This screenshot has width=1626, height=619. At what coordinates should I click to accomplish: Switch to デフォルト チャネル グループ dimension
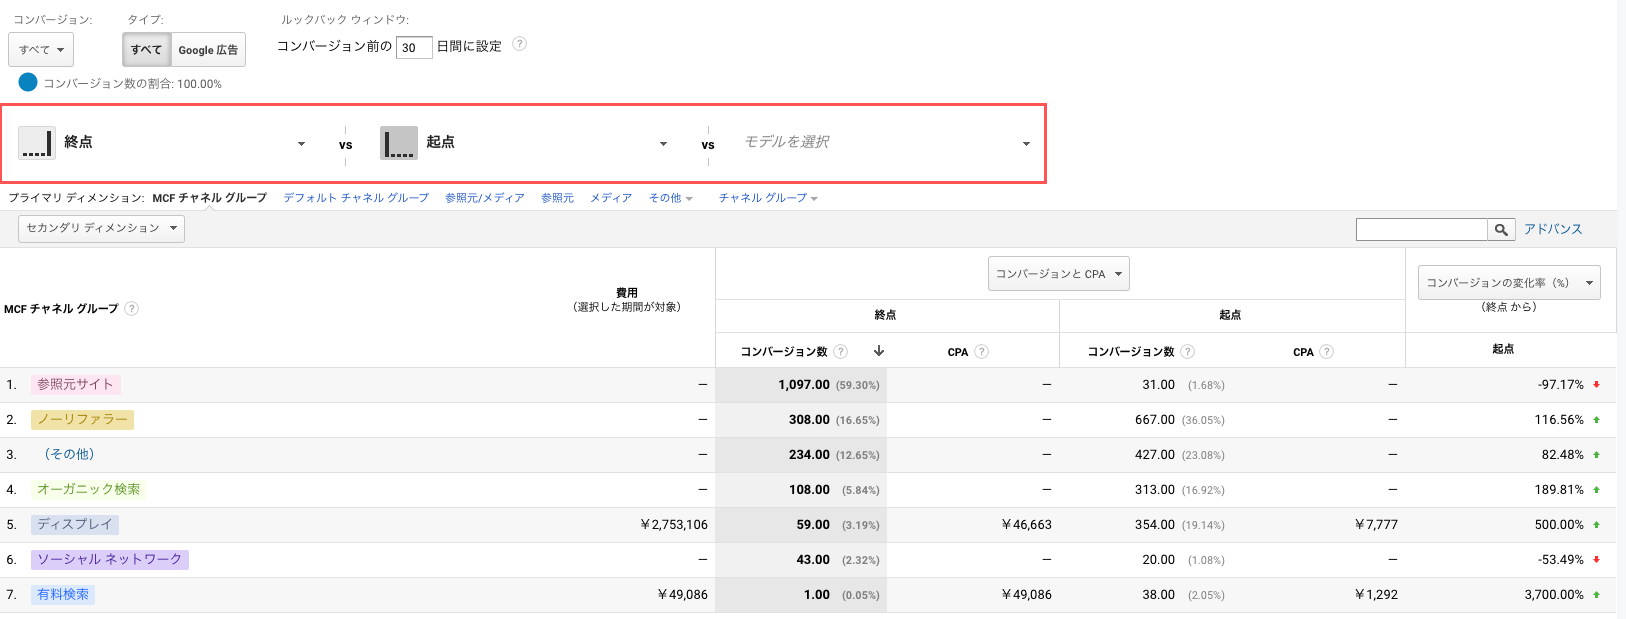click(x=355, y=198)
